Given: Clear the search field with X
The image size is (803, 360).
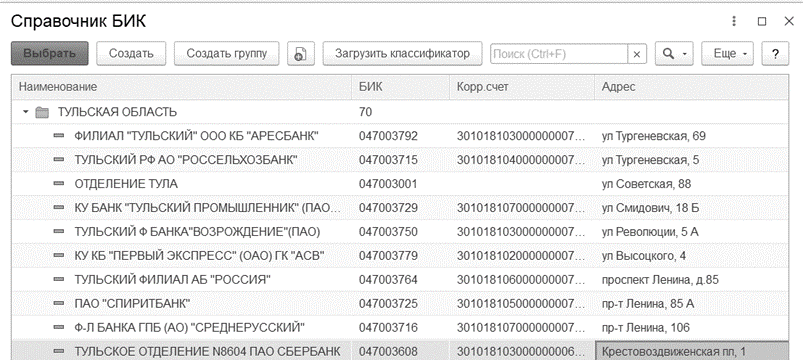Looking at the screenshot, I should [x=637, y=54].
